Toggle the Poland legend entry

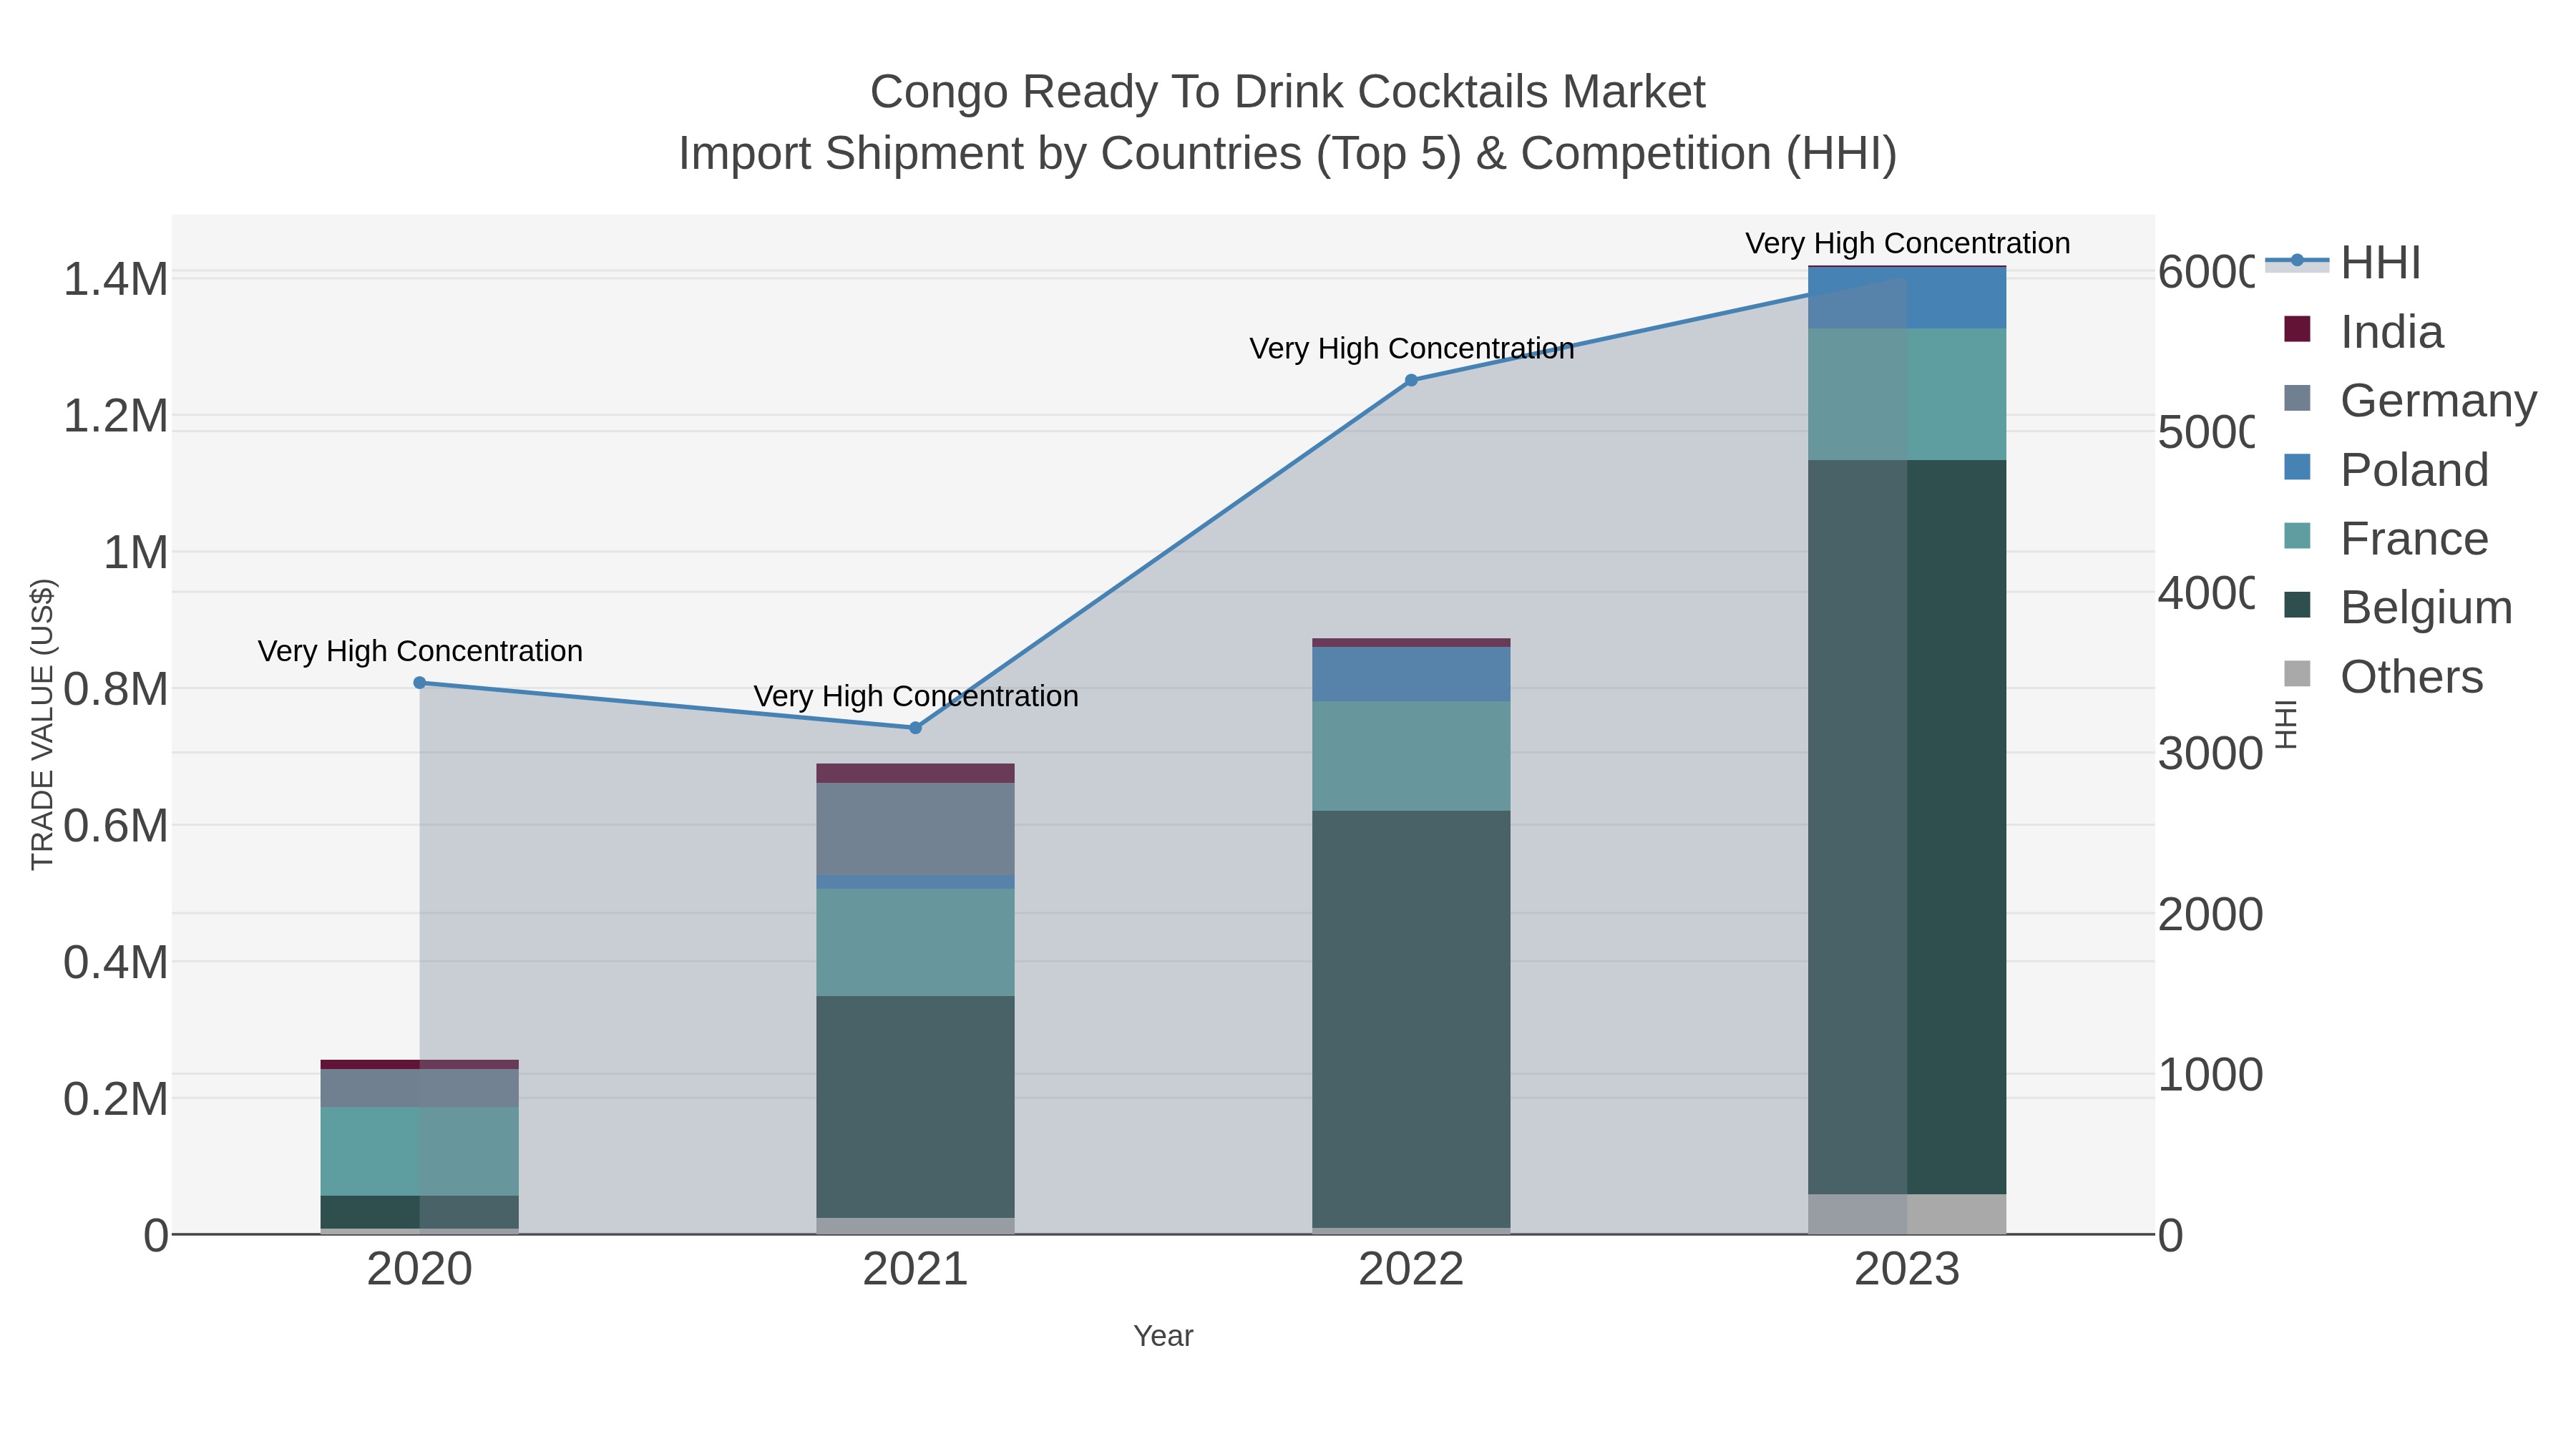tap(2386, 470)
